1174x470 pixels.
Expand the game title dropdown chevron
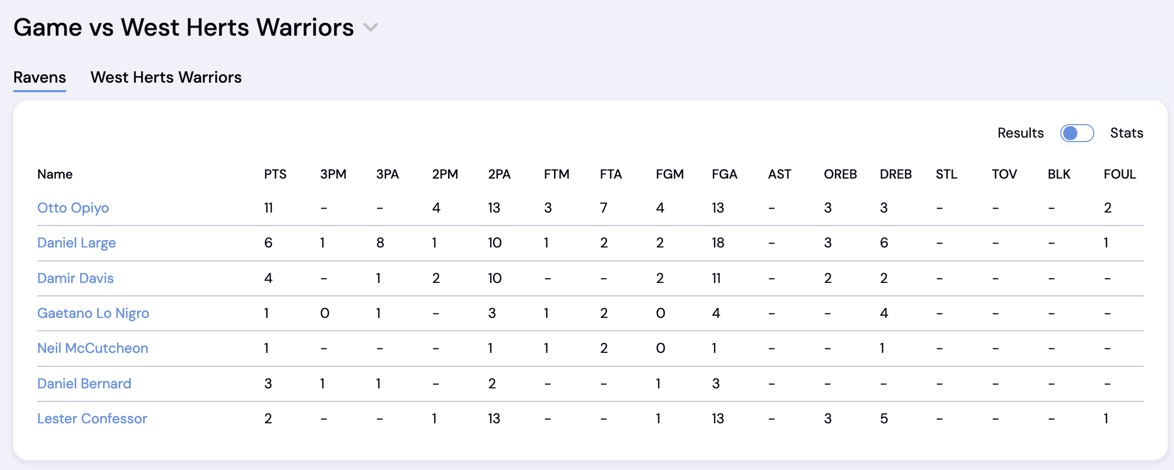371,28
